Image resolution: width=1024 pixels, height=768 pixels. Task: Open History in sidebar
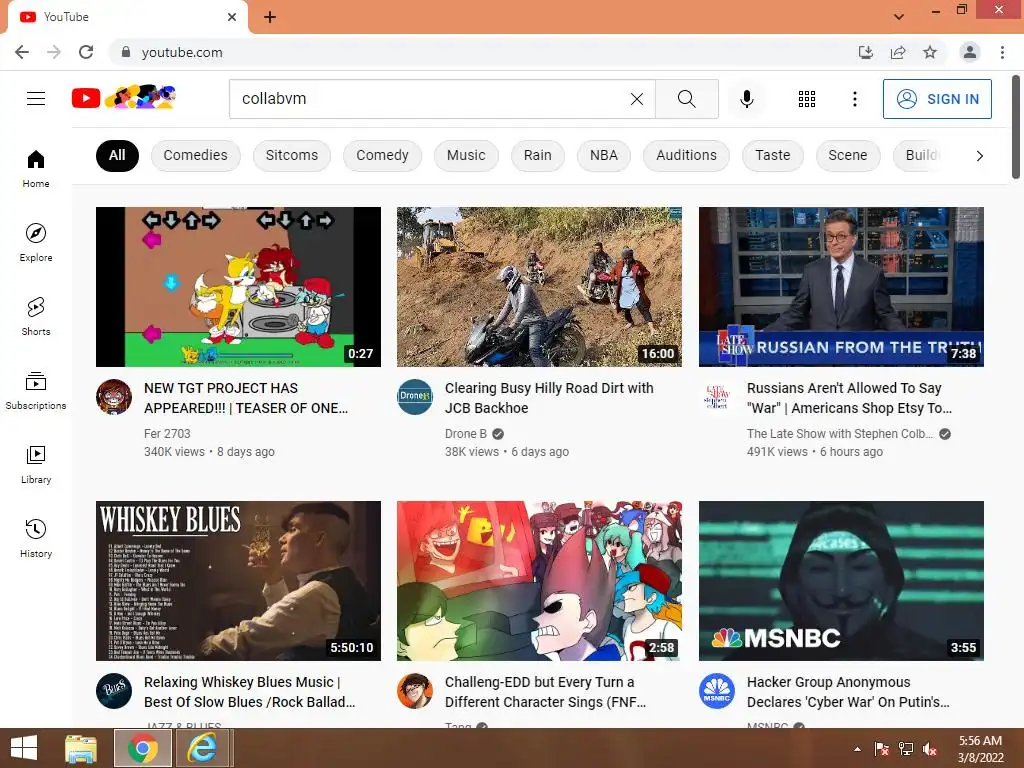pyautogui.click(x=36, y=538)
